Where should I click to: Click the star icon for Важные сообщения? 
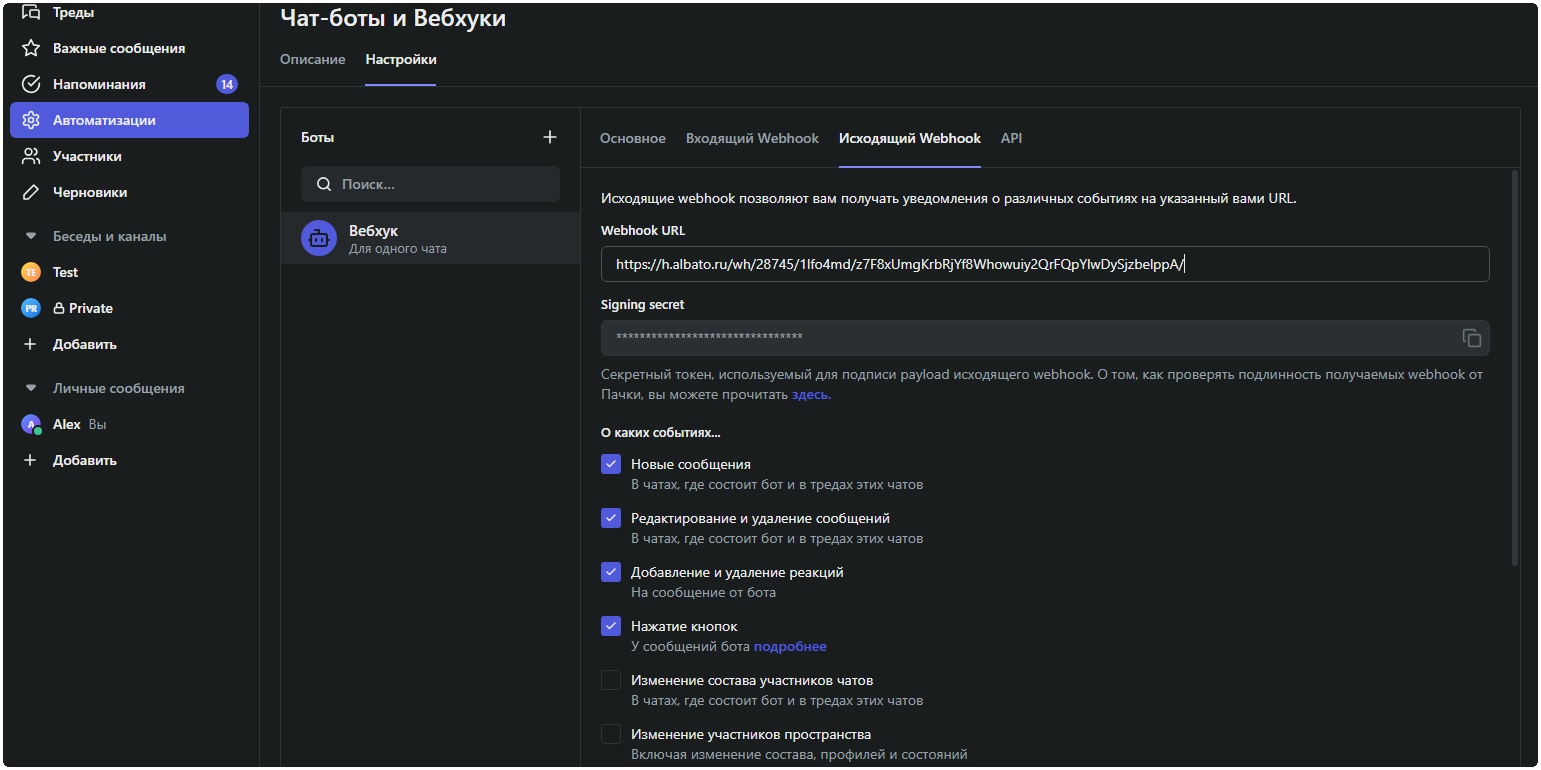pyautogui.click(x=31, y=48)
